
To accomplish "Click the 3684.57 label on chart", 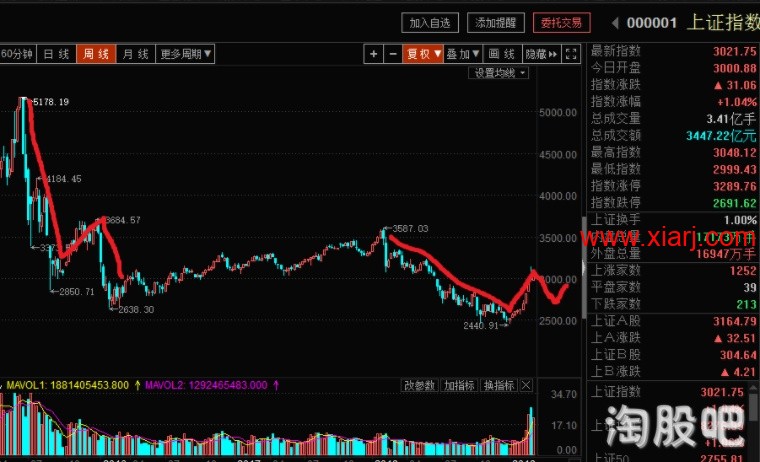I will [123, 220].
